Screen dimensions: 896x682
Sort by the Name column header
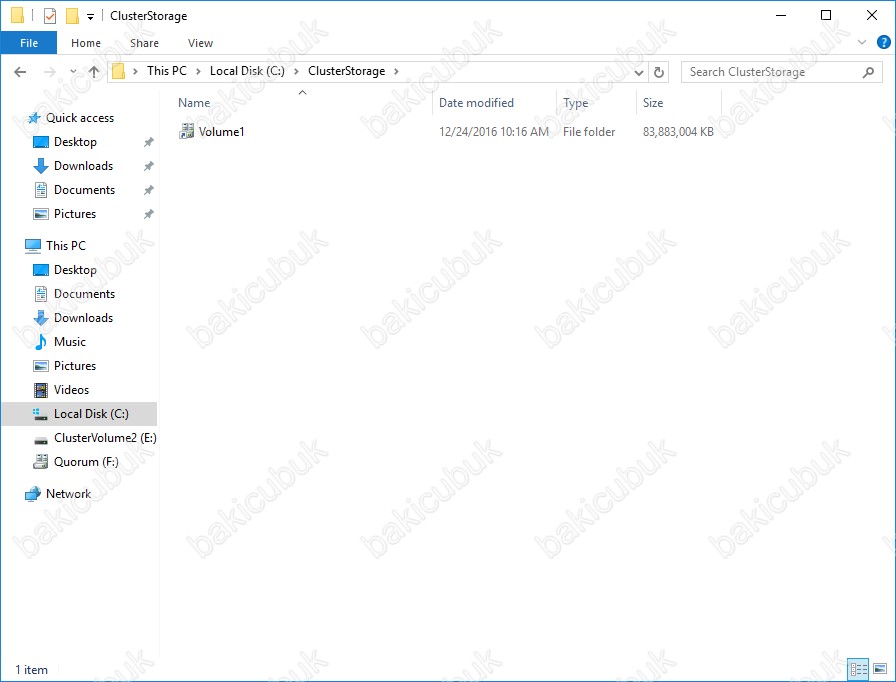(x=194, y=103)
